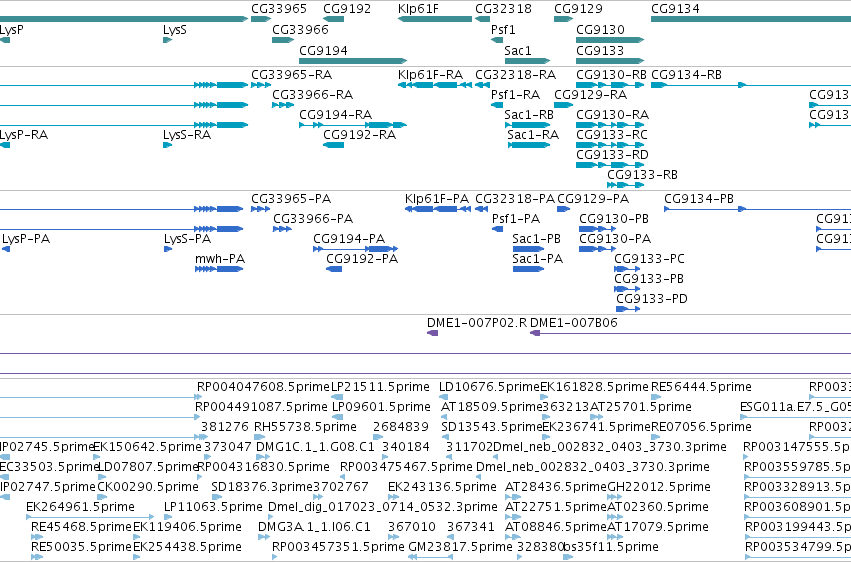The width and height of the screenshot is (851, 562).
Task: Select protein CG33965-PA
Action: (x=291, y=199)
